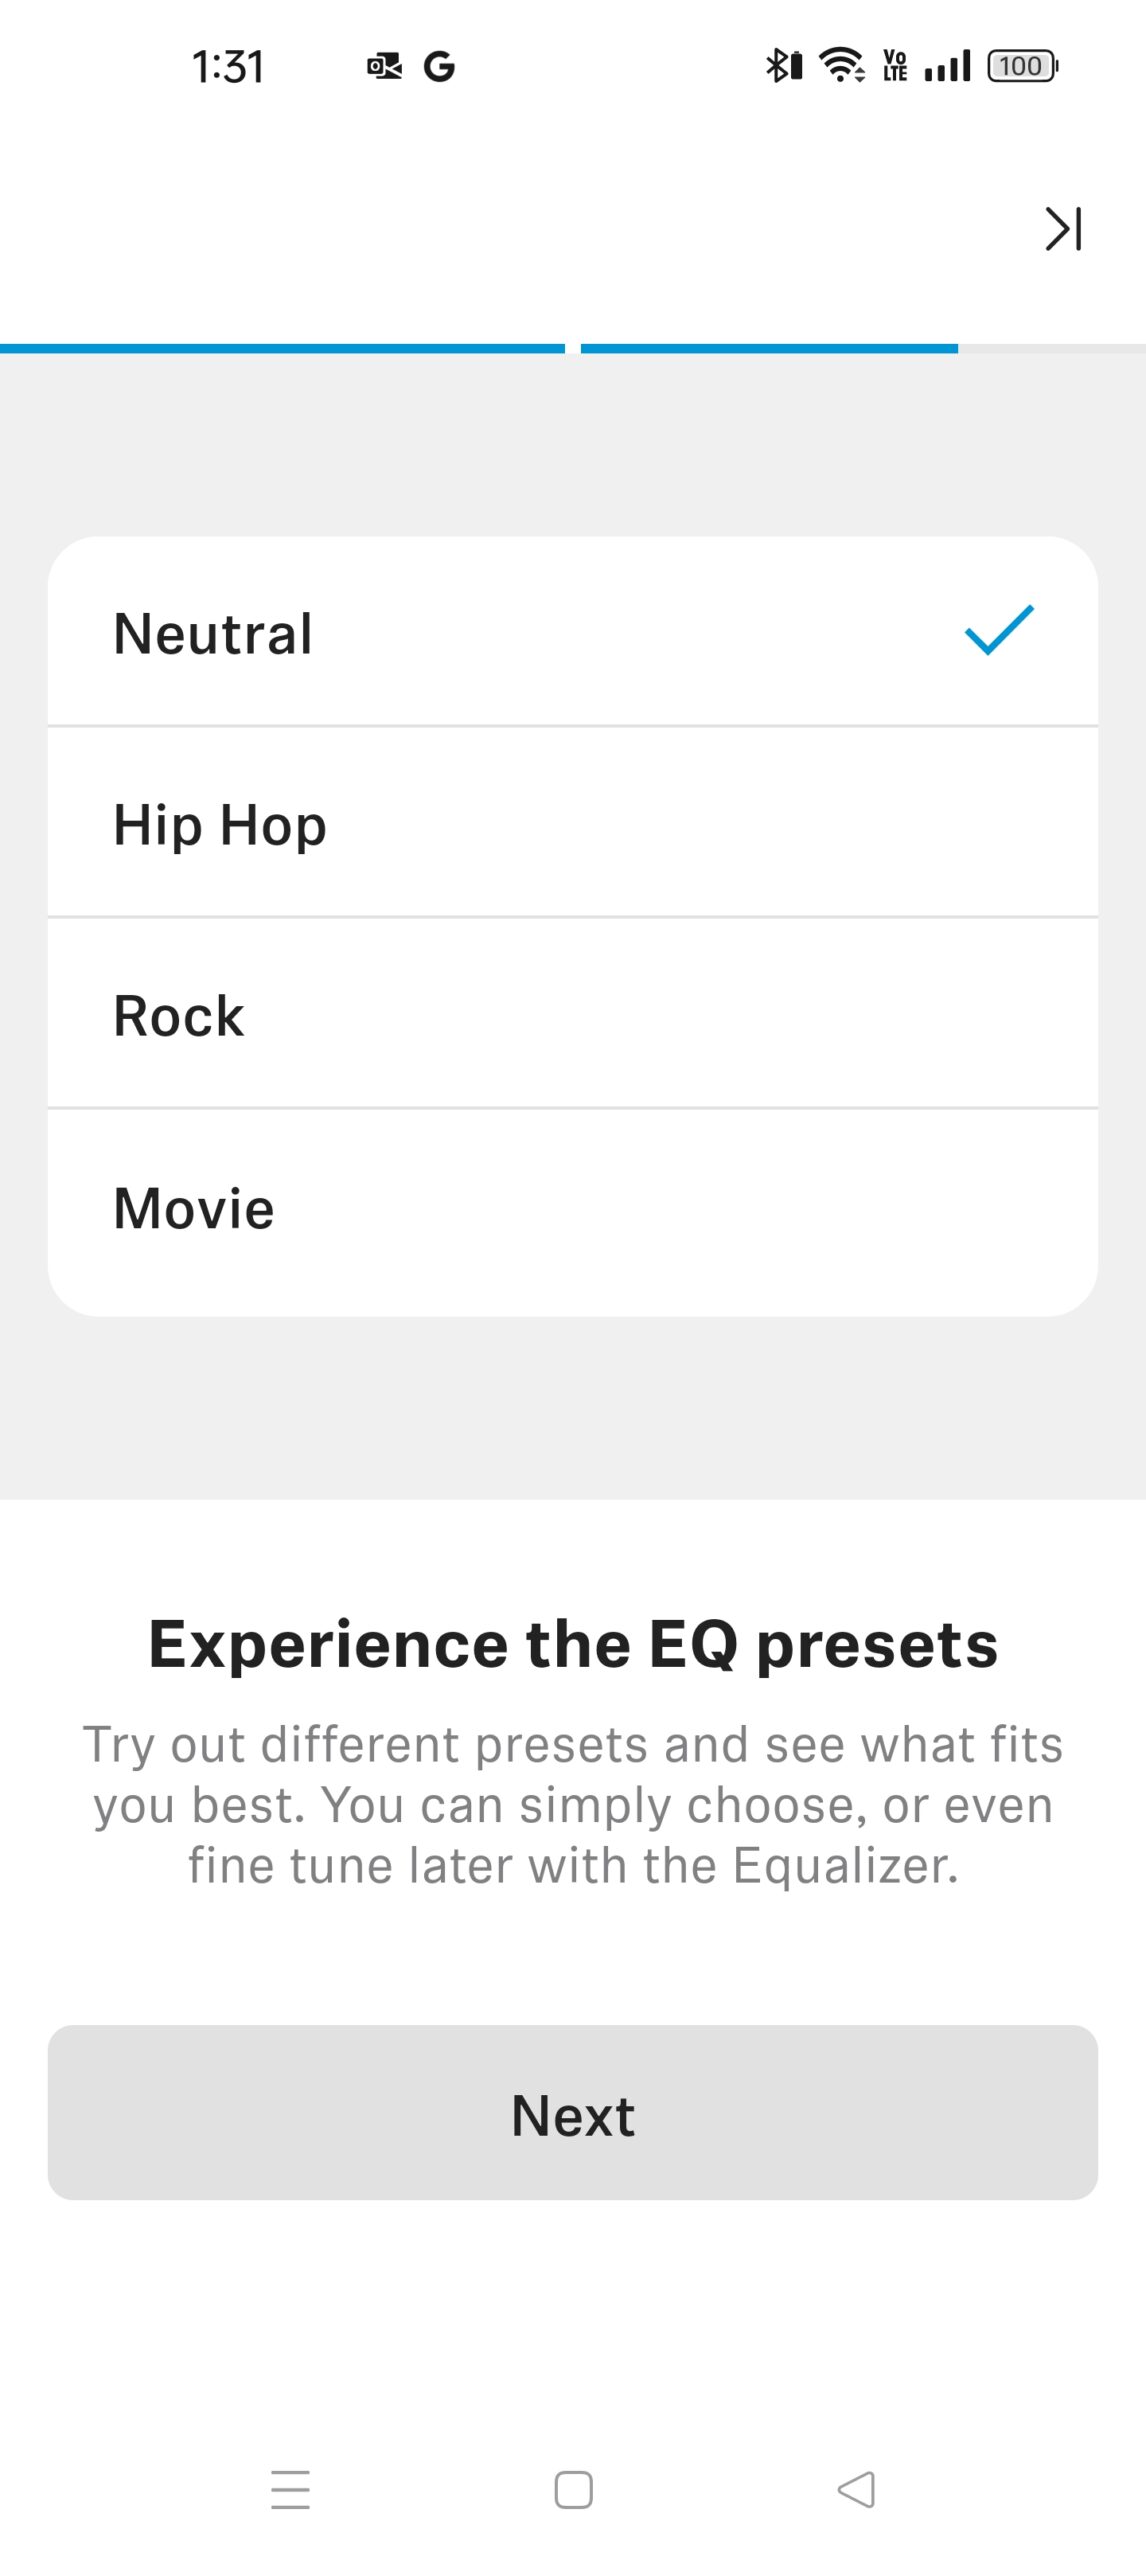Tap the Outlook notification icon

coord(384,67)
